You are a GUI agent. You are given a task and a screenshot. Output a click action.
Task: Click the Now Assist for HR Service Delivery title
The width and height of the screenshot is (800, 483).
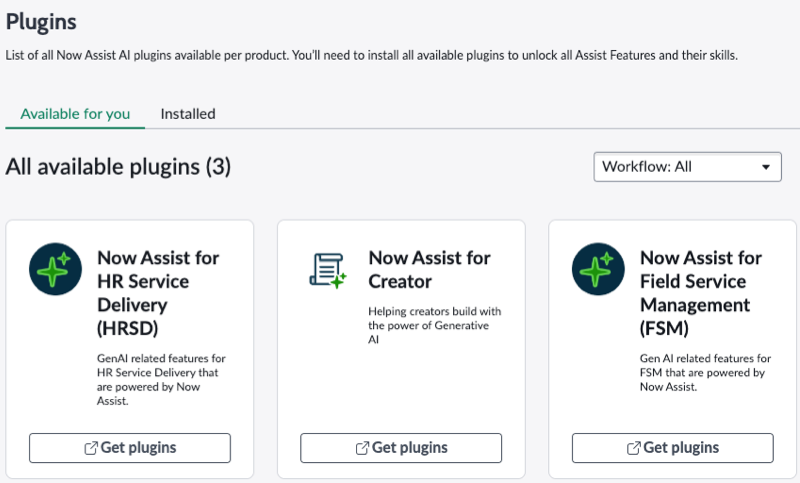click(x=158, y=293)
